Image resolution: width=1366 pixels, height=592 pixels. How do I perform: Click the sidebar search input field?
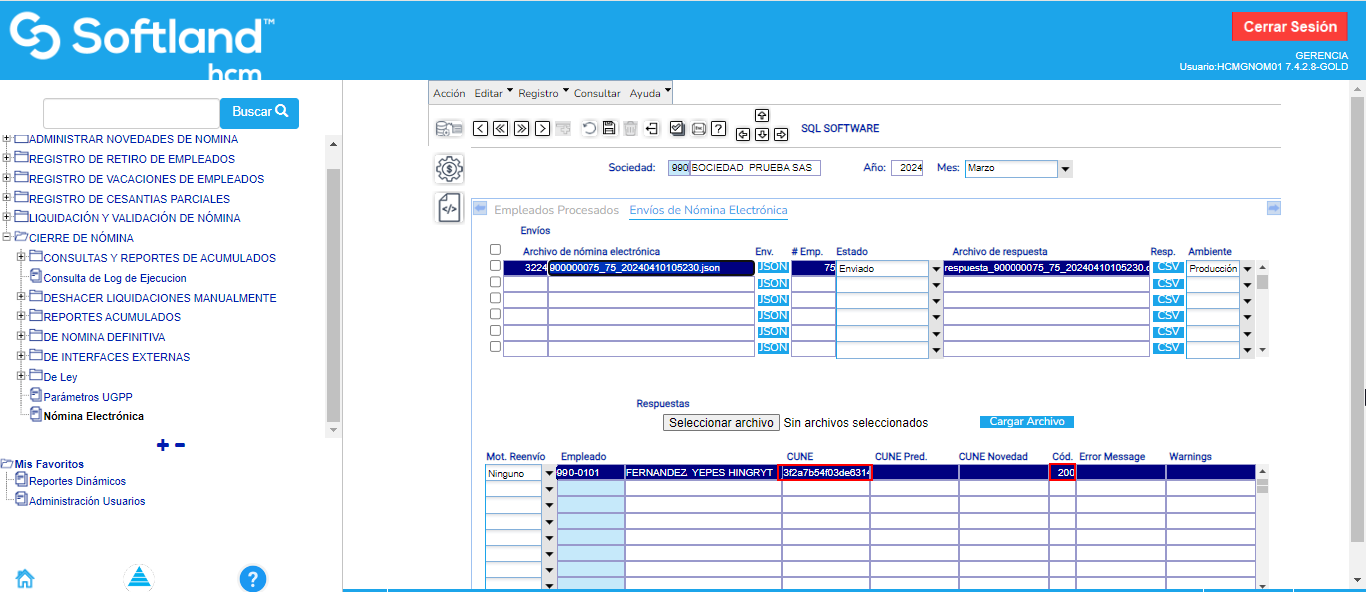point(131,112)
